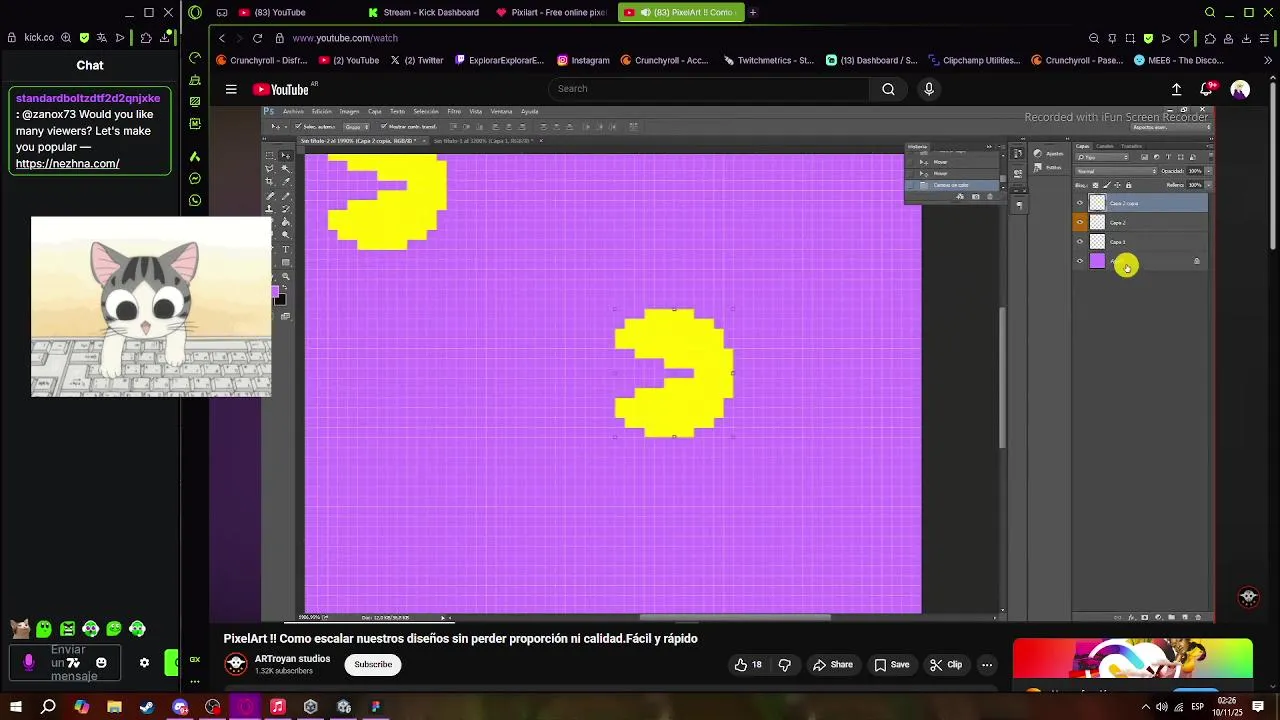This screenshot has width=1280, height=720.
Task: Click username standardboltzdtf2d2qnjxke in chat
Action: coord(88,99)
